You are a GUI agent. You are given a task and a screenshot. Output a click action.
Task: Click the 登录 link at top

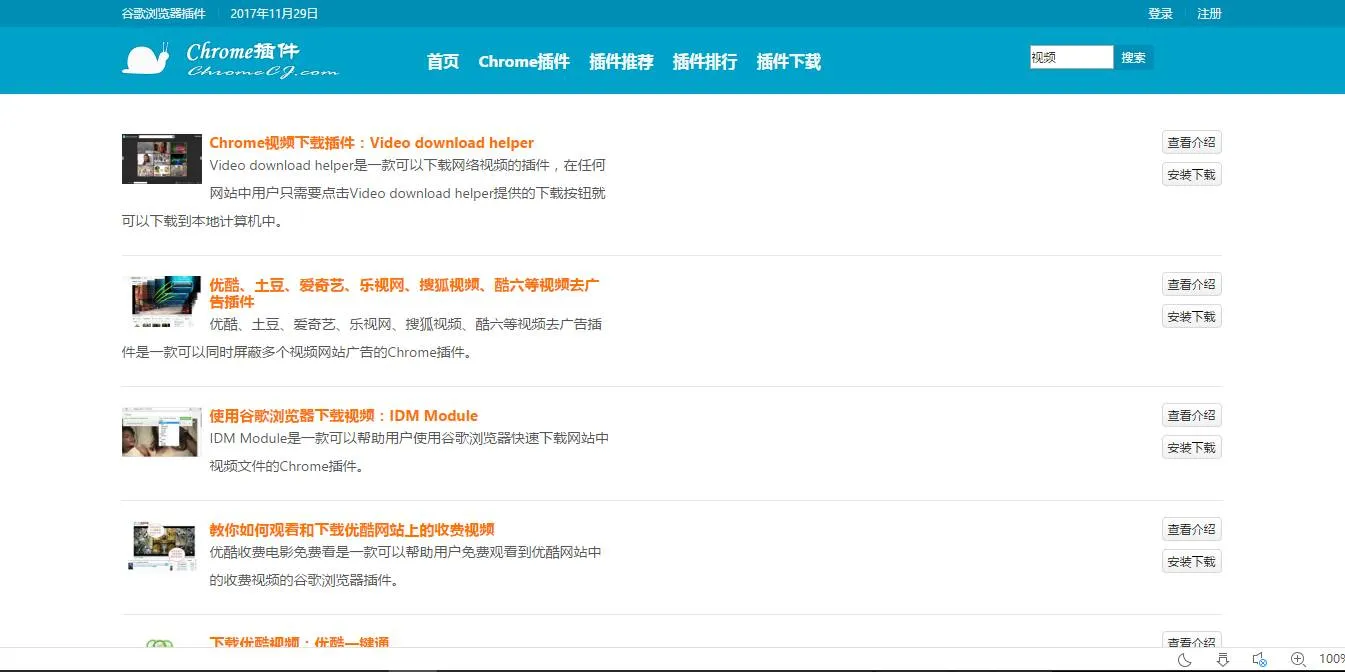tap(1160, 14)
